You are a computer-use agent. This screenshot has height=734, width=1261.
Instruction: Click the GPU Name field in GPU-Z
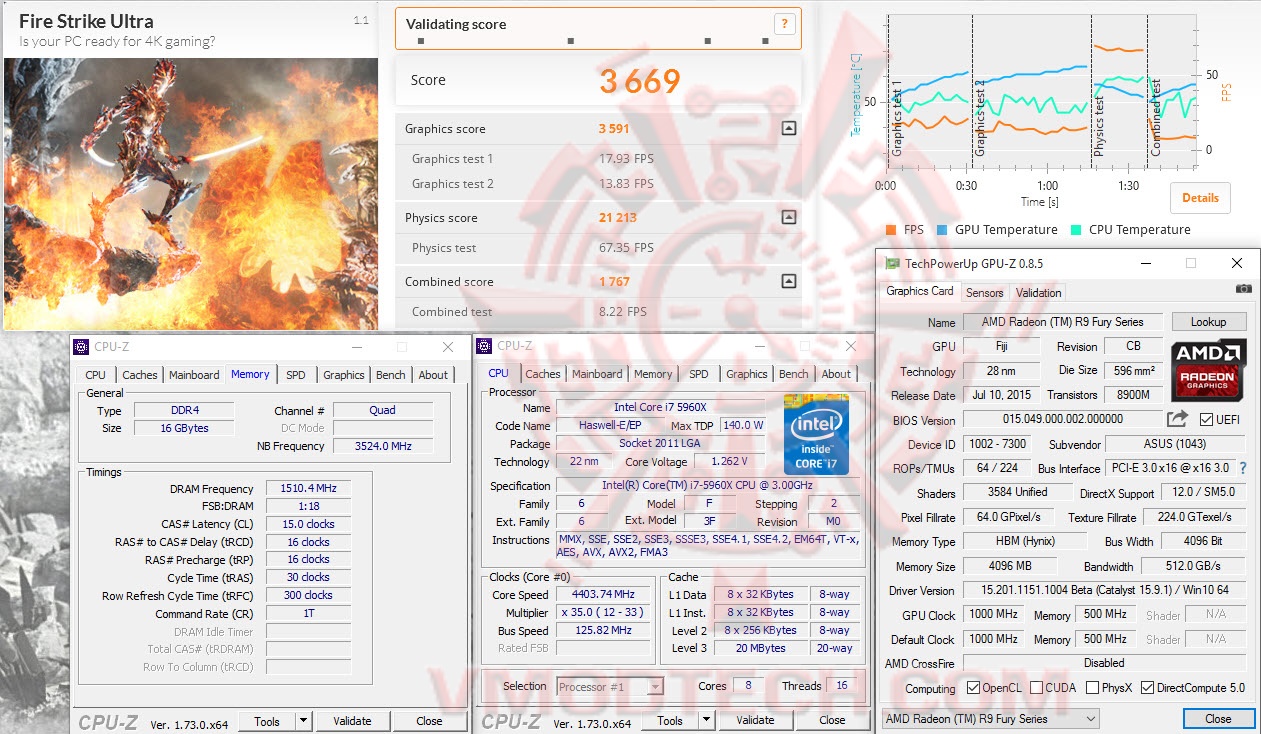pos(1063,323)
